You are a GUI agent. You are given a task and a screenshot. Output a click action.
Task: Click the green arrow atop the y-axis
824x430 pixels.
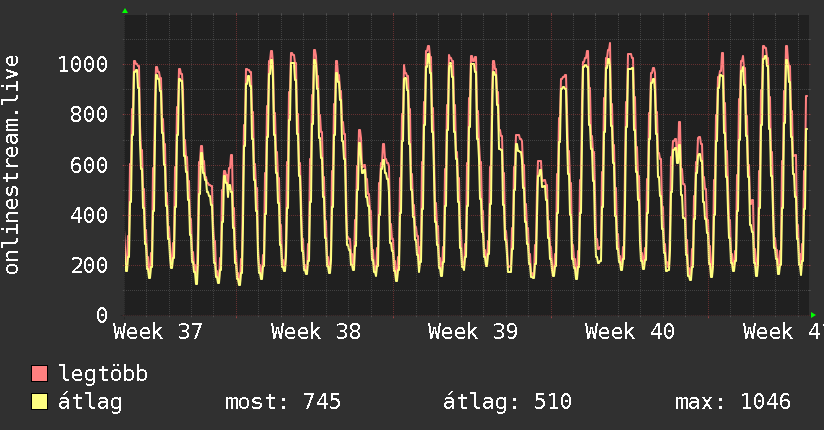pyautogui.click(x=125, y=11)
